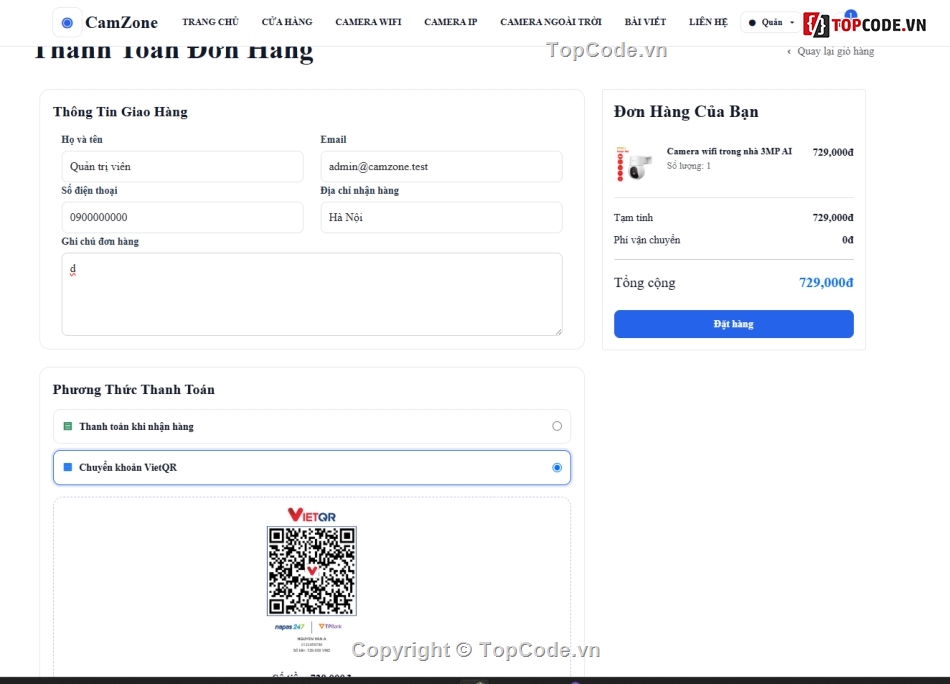The width and height of the screenshot is (950, 684).
Task: Follow the Quay lại giỏ hàng link
Action: pyautogui.click(x=835, y=51)
